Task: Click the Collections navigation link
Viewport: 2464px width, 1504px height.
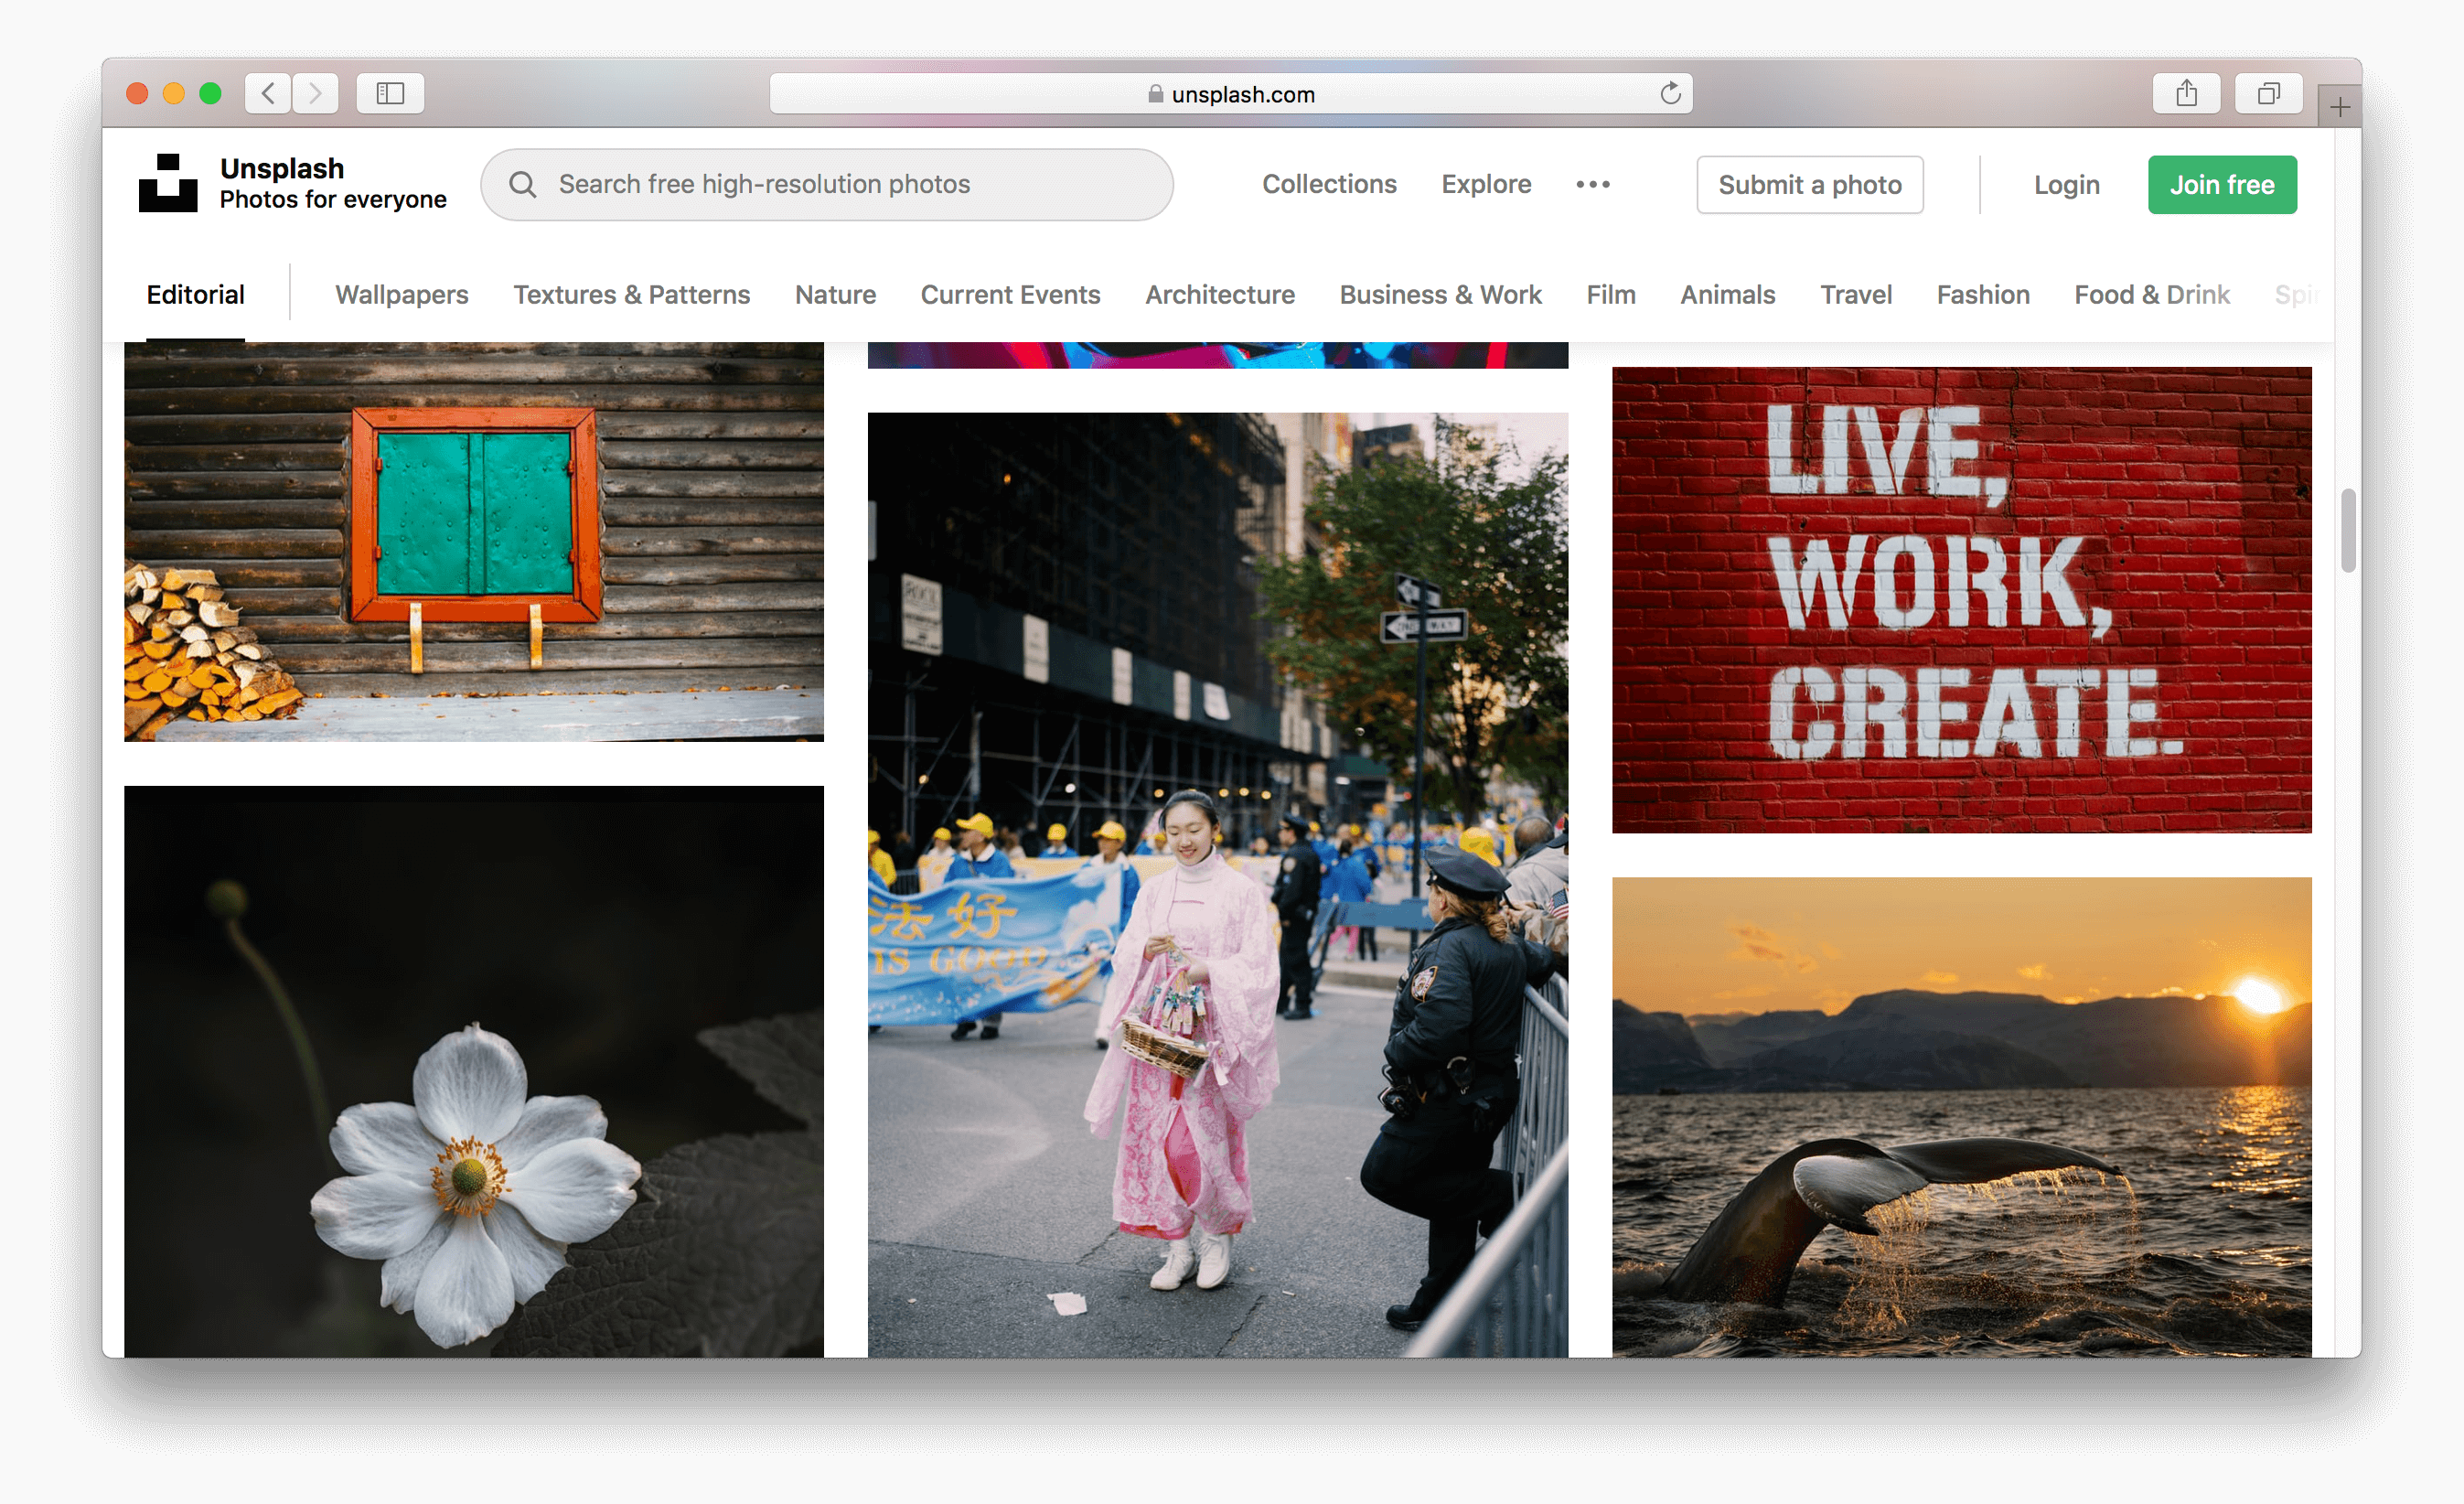Action: click(1328, 184)
